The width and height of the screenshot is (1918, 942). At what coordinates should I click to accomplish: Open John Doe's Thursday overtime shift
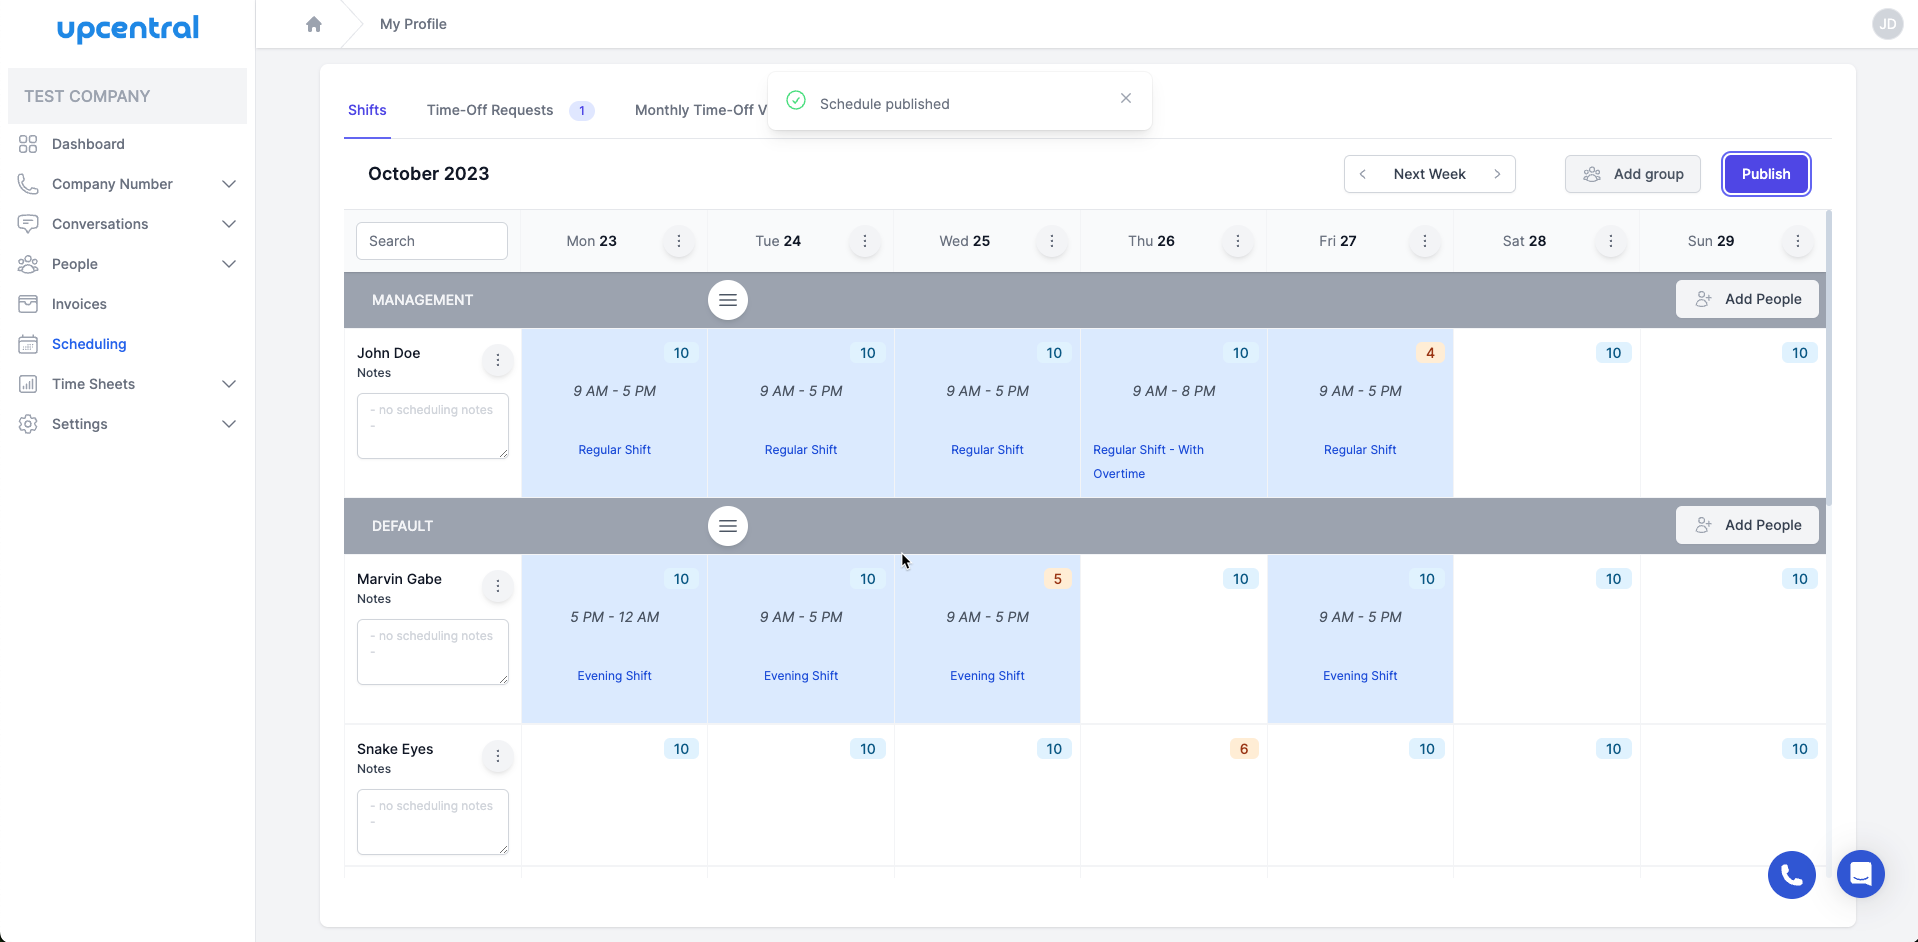click(1173, 420)
